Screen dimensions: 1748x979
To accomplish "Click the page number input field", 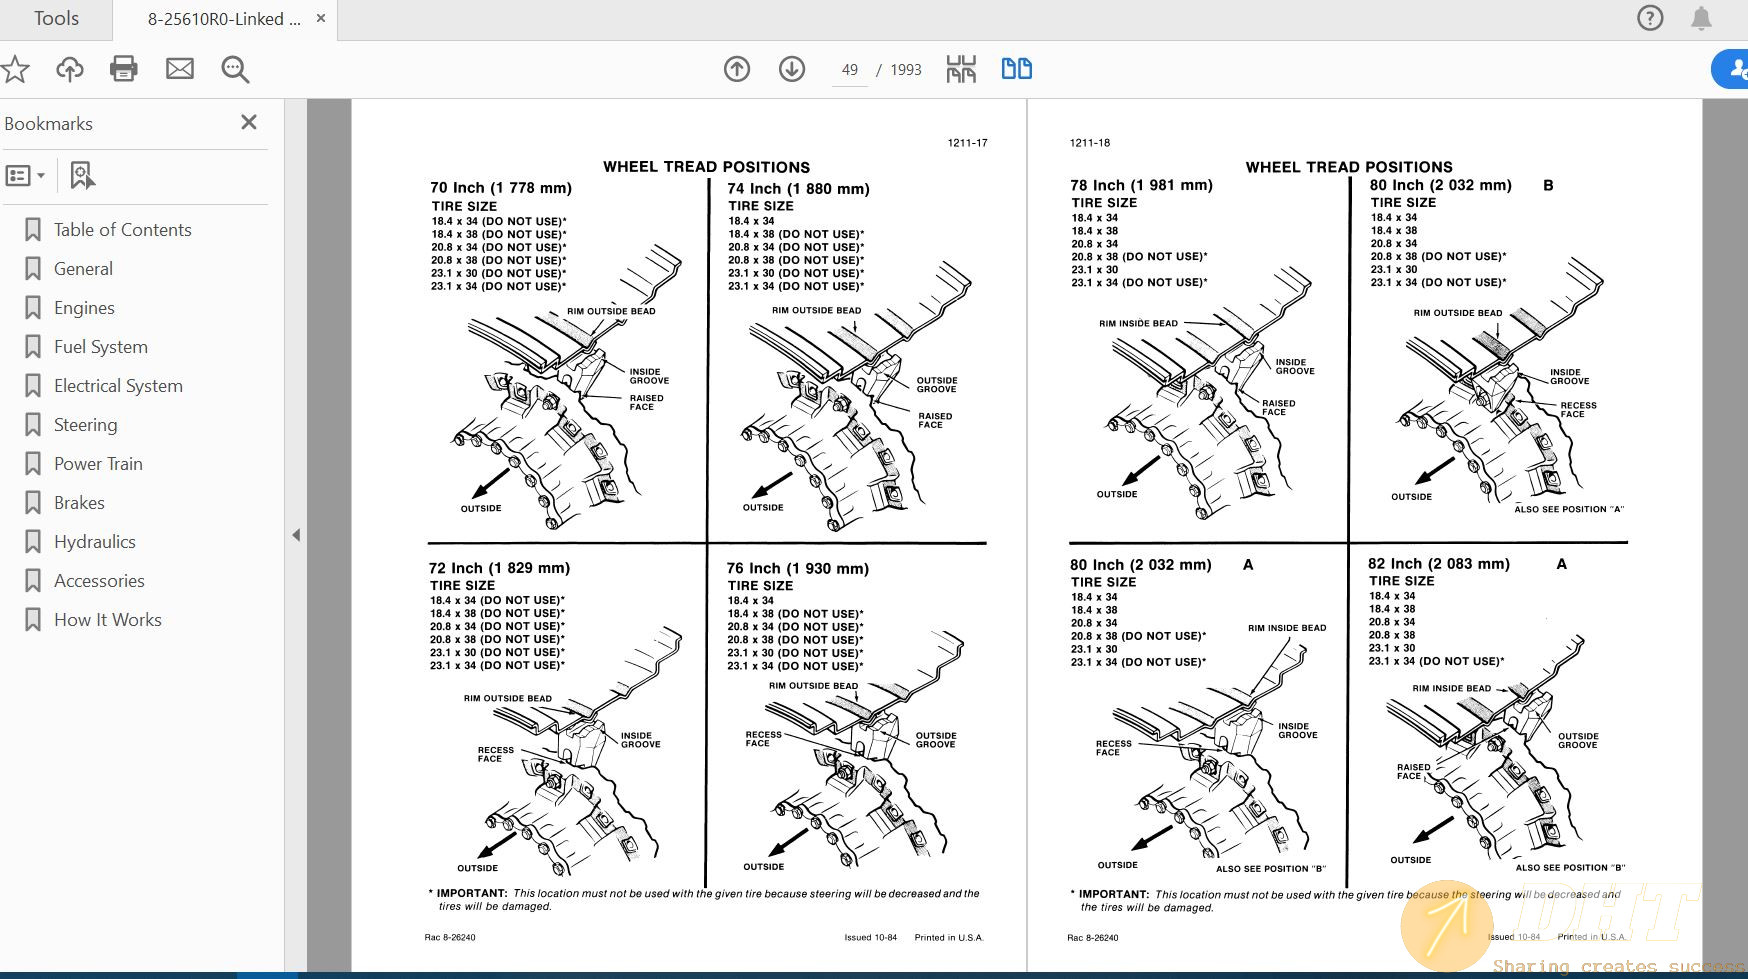I will 850,70.
